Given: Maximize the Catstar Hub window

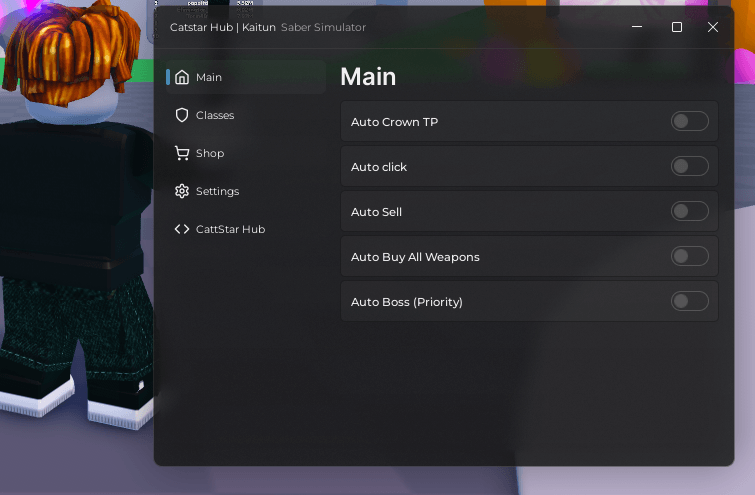Looking at the screenshot, I should click(677, 27).
